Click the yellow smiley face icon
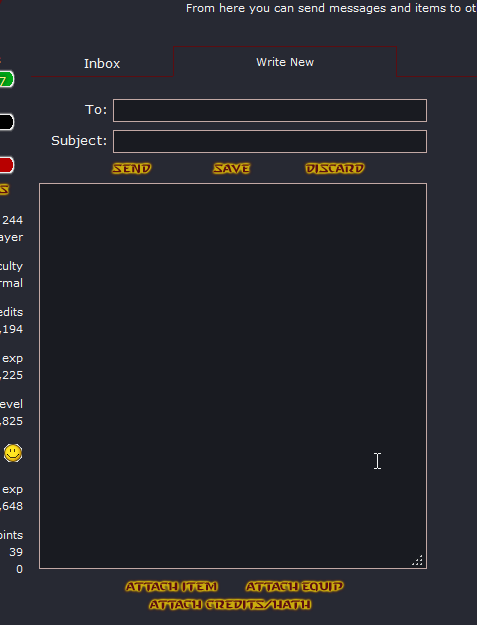477x625 pixels. point(13,453)
